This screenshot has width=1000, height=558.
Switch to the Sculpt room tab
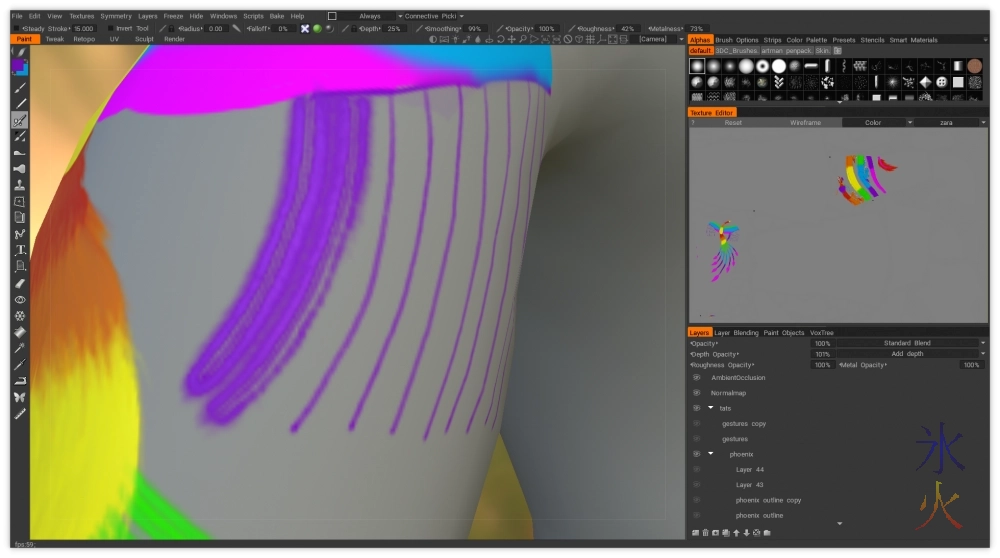tap(144, 39)
